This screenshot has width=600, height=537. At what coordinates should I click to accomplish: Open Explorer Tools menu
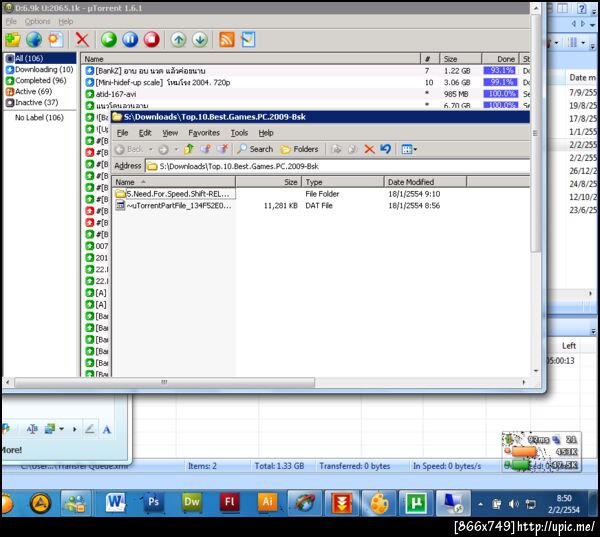coord(240,133)
